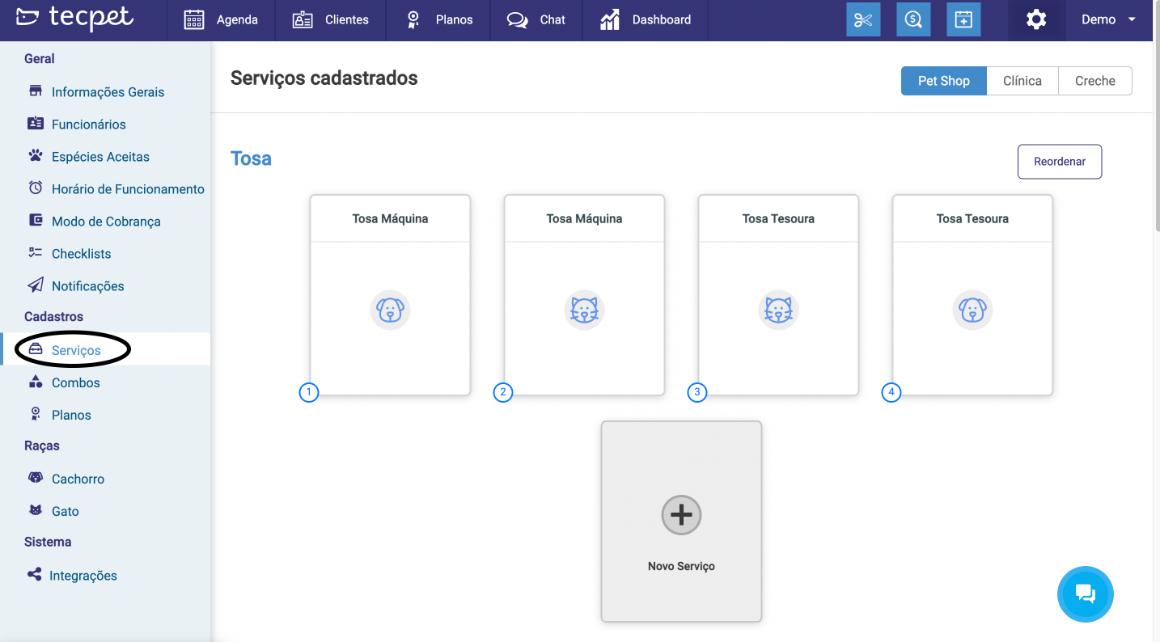Expand the Demo account dropdown
Viewport: 1160px width, 642px height.
(x=1108, y=20)
